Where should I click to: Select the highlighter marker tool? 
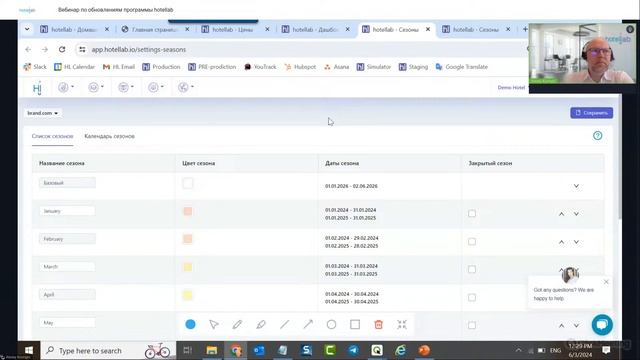261,324
